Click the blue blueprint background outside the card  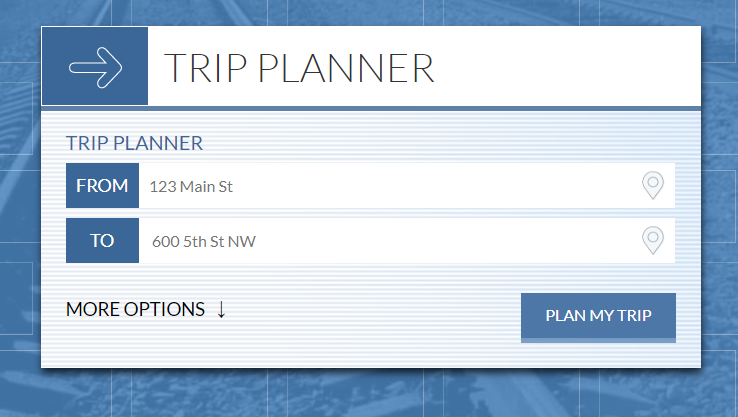367,393
